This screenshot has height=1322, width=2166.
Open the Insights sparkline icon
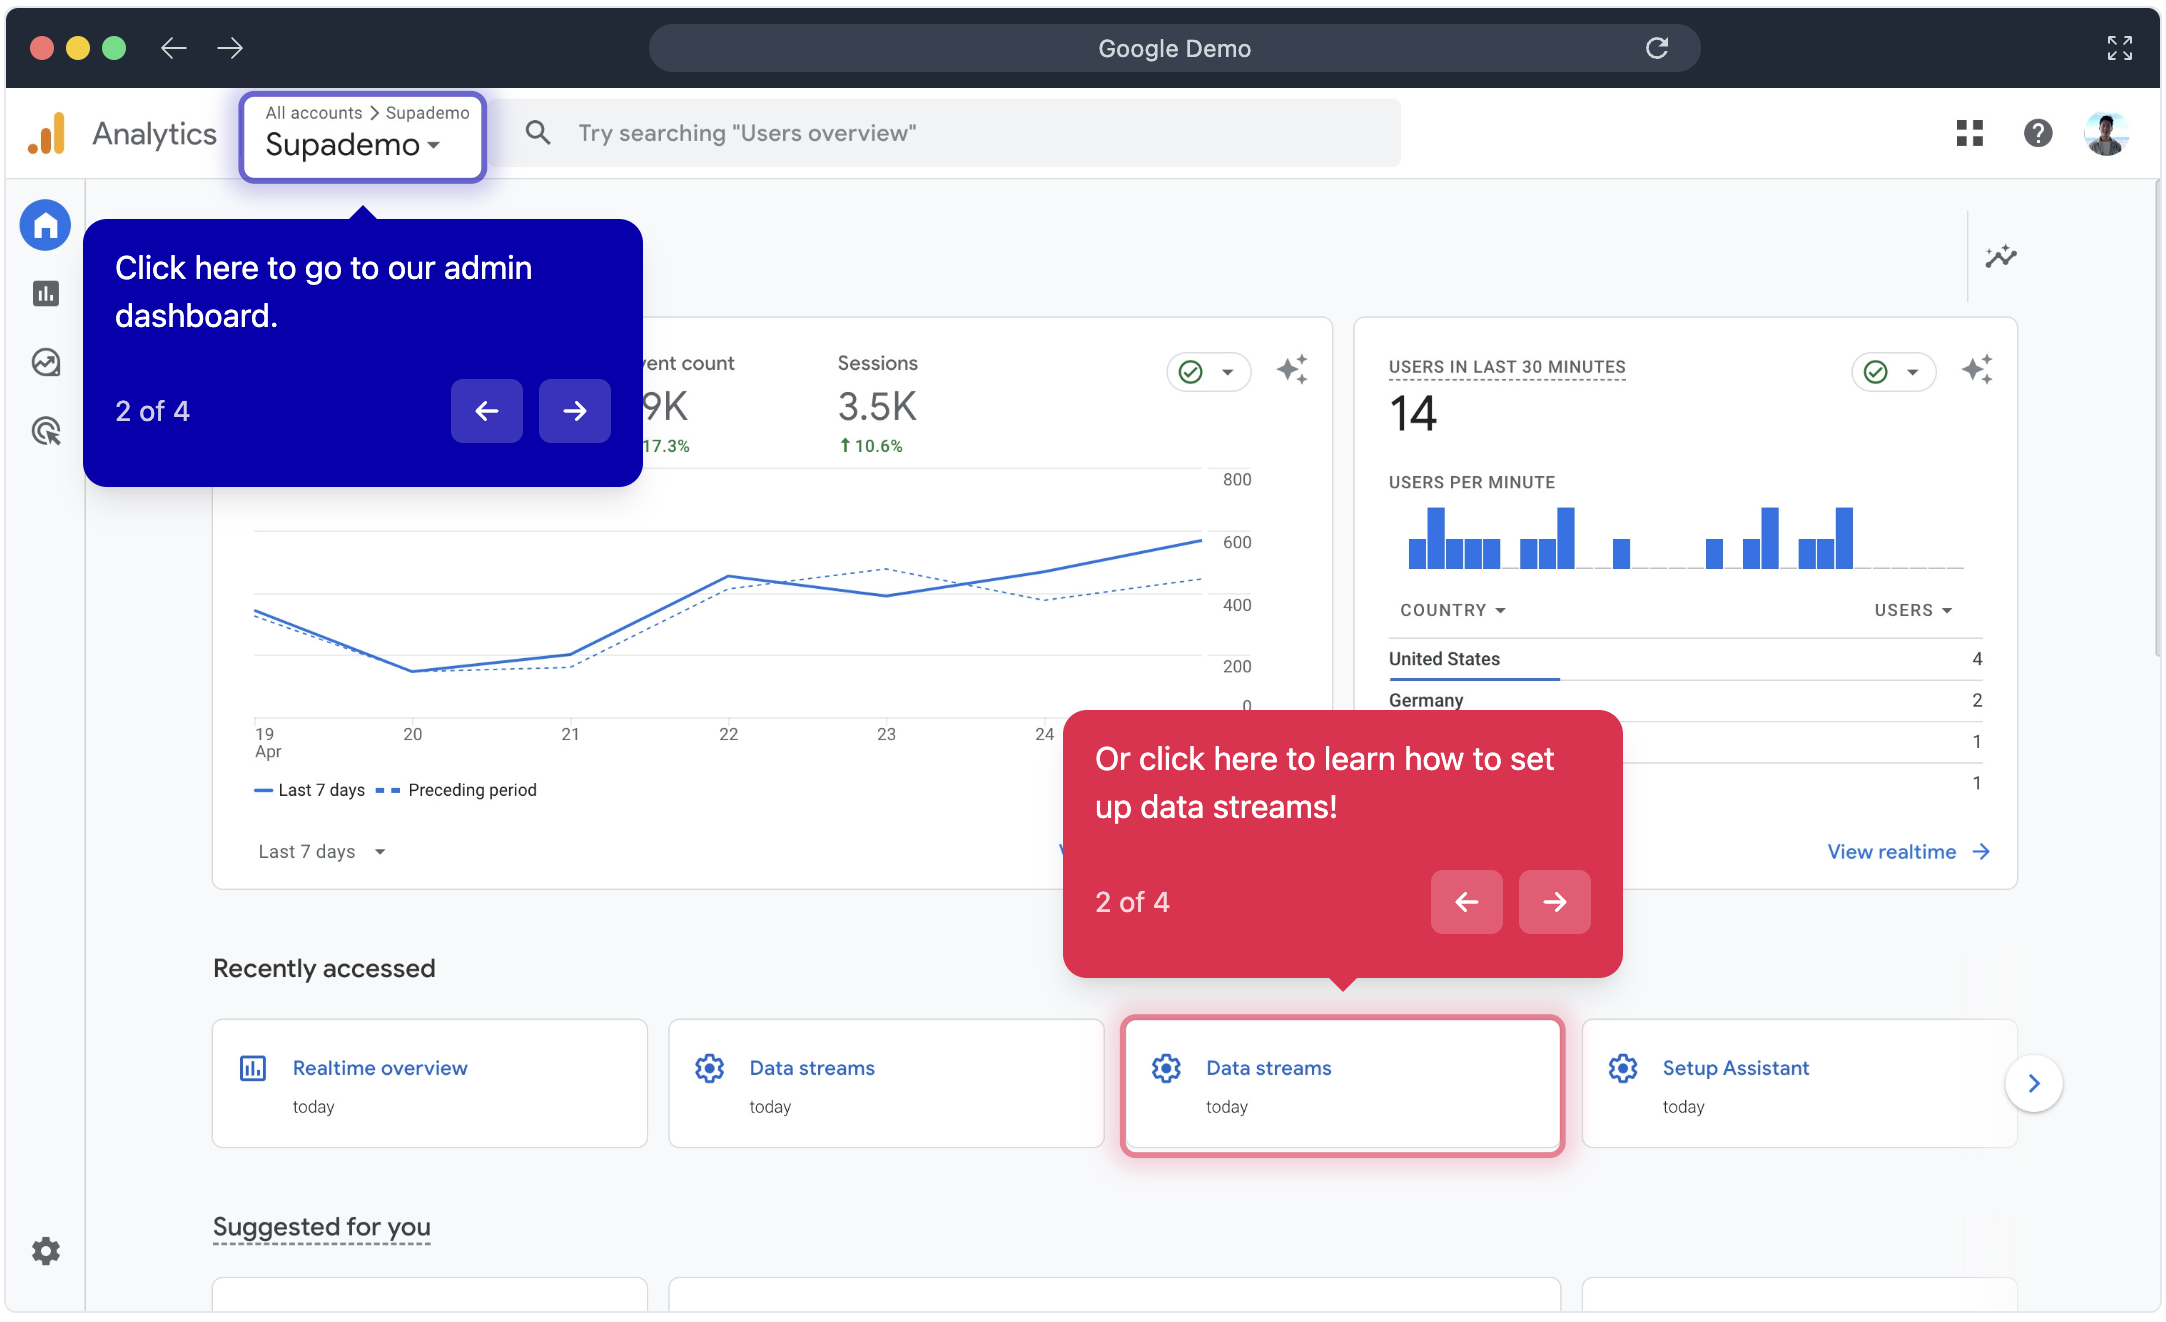[2000, 257]
